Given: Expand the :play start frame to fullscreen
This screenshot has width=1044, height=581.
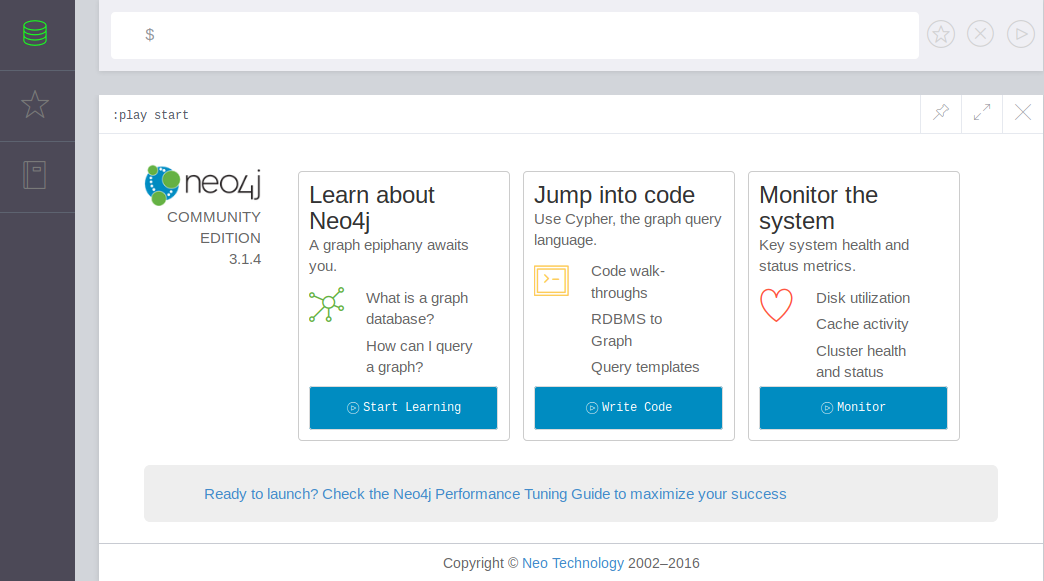Looking at the screenshot, I should pos(981,112).
